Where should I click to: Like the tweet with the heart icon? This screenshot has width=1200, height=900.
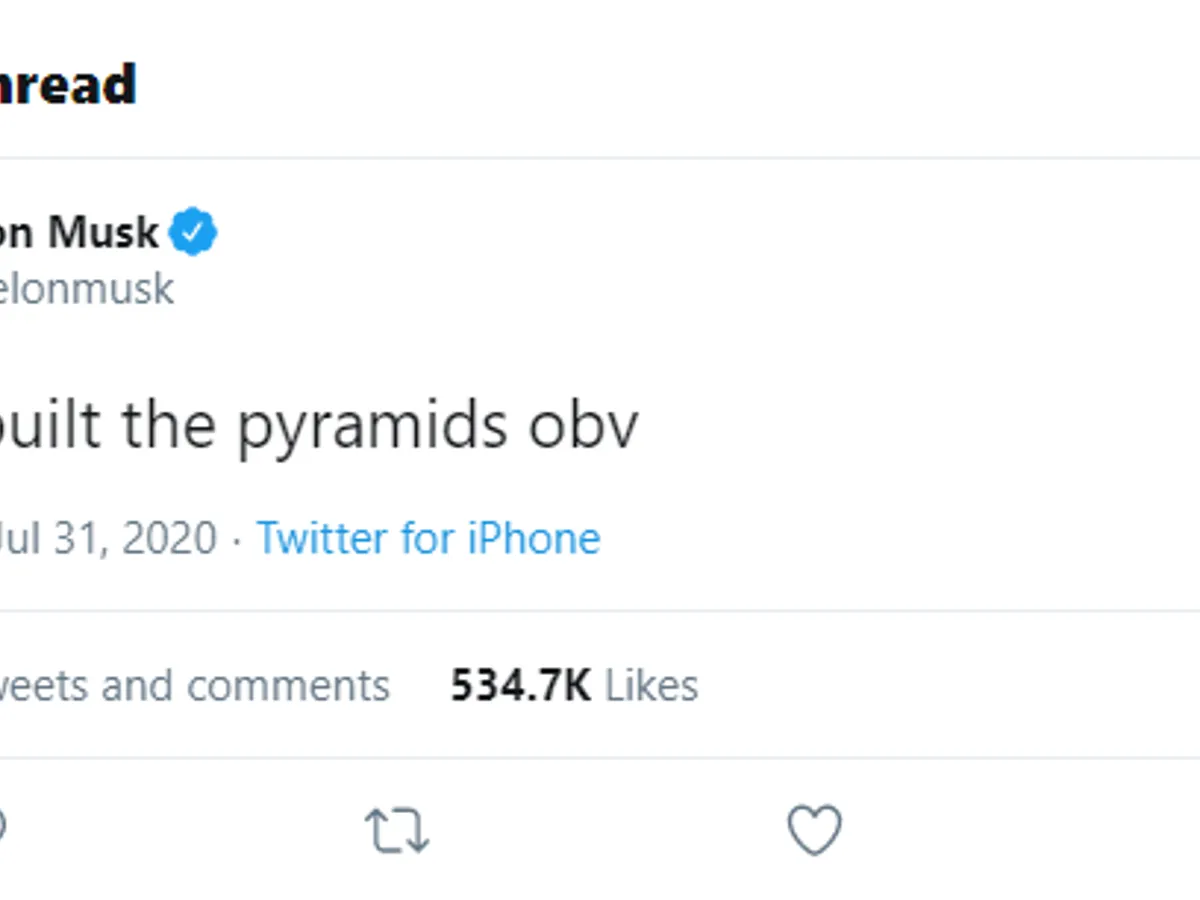[814, 831]
